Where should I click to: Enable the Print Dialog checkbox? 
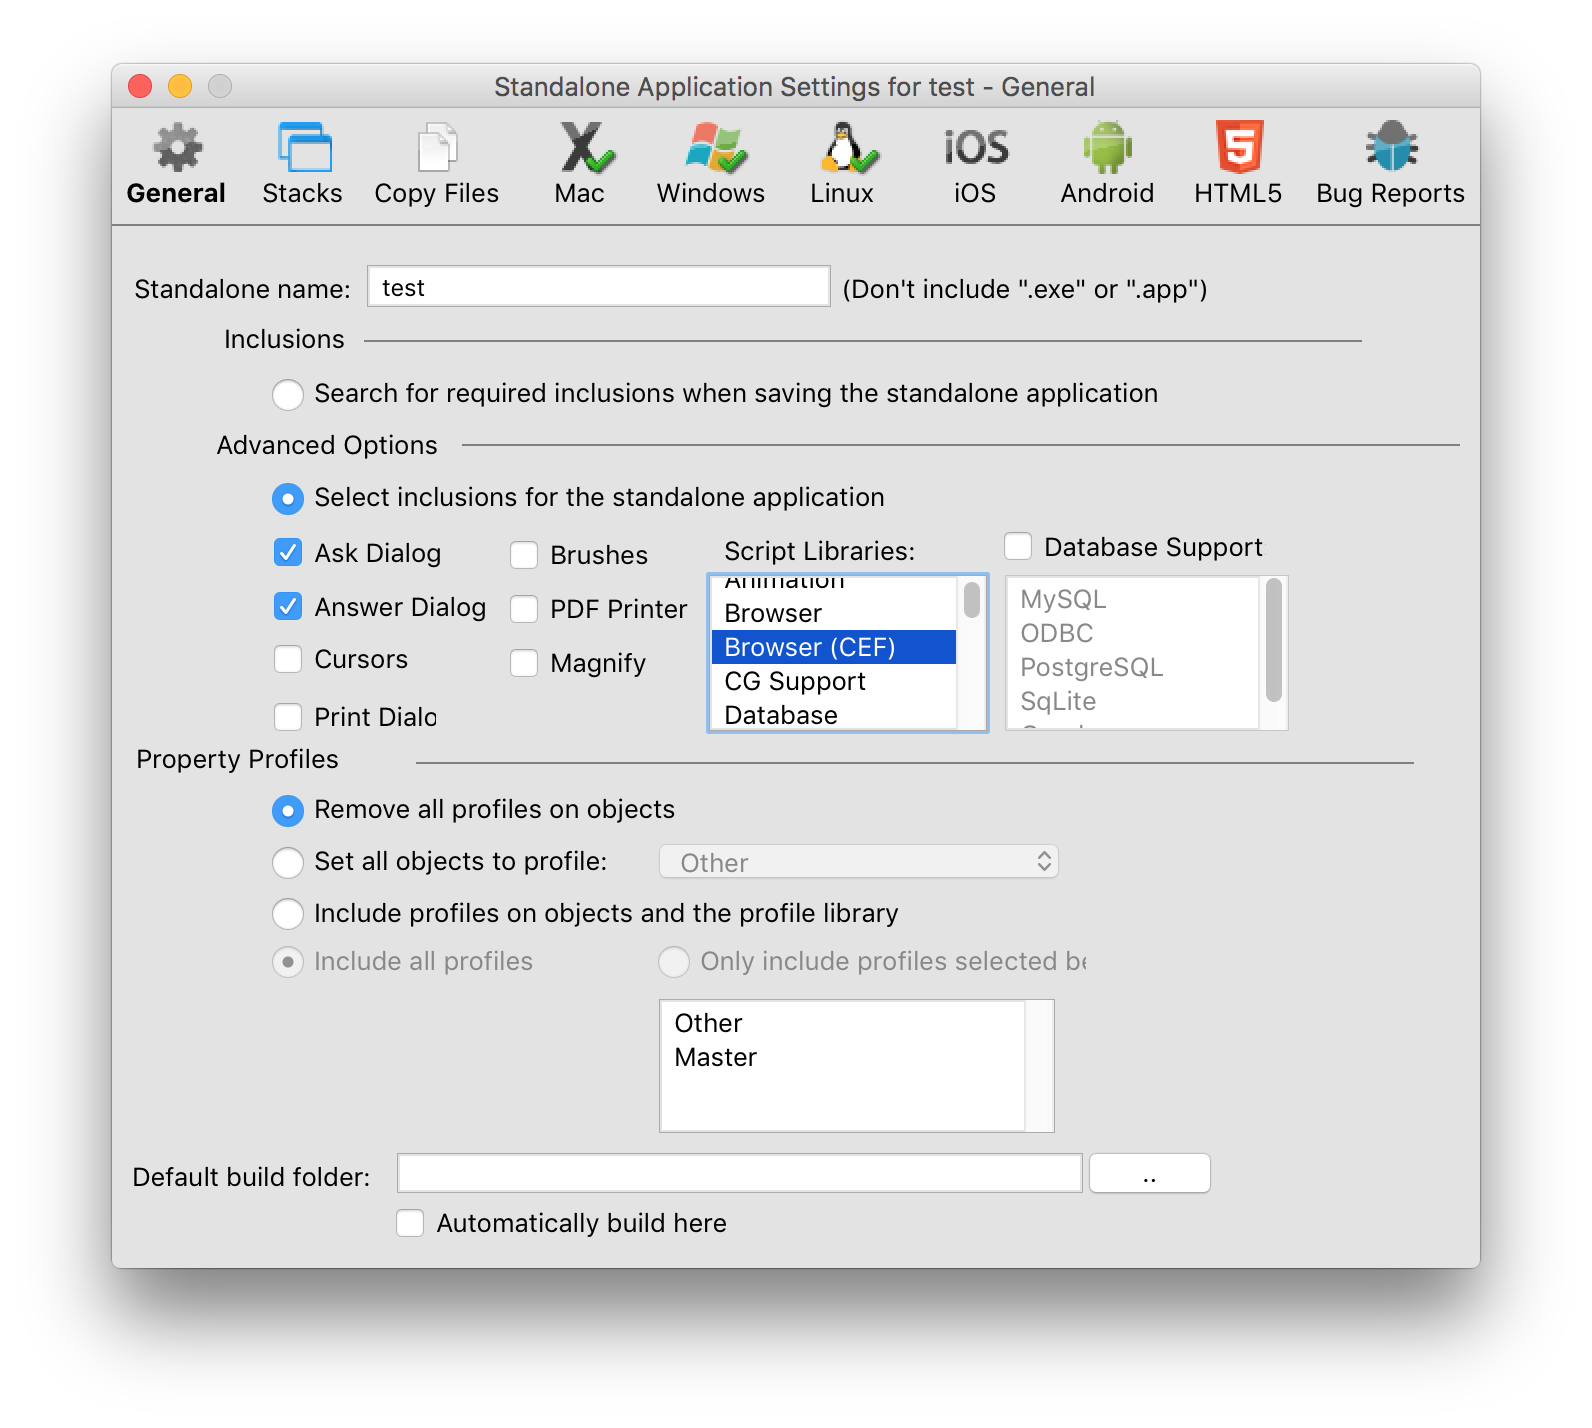[288, 717]
